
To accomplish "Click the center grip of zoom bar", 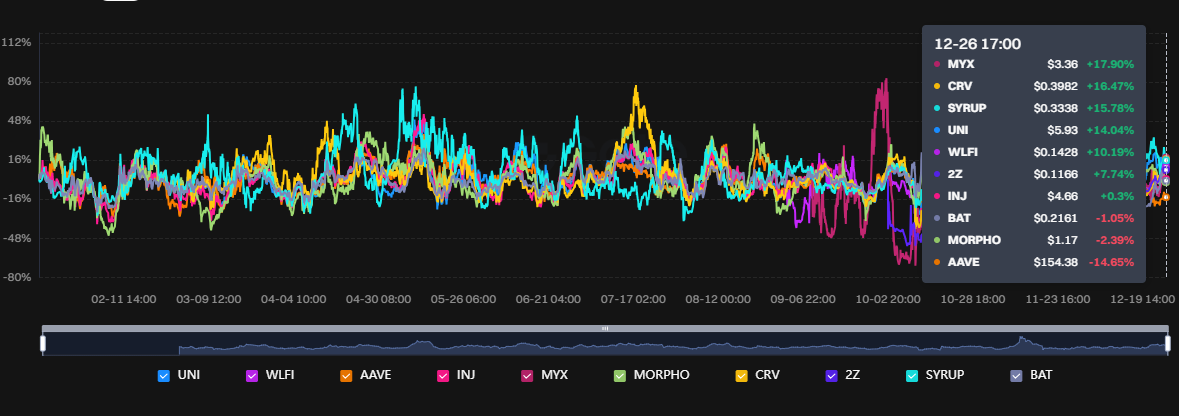I will (x=605, y=329).
